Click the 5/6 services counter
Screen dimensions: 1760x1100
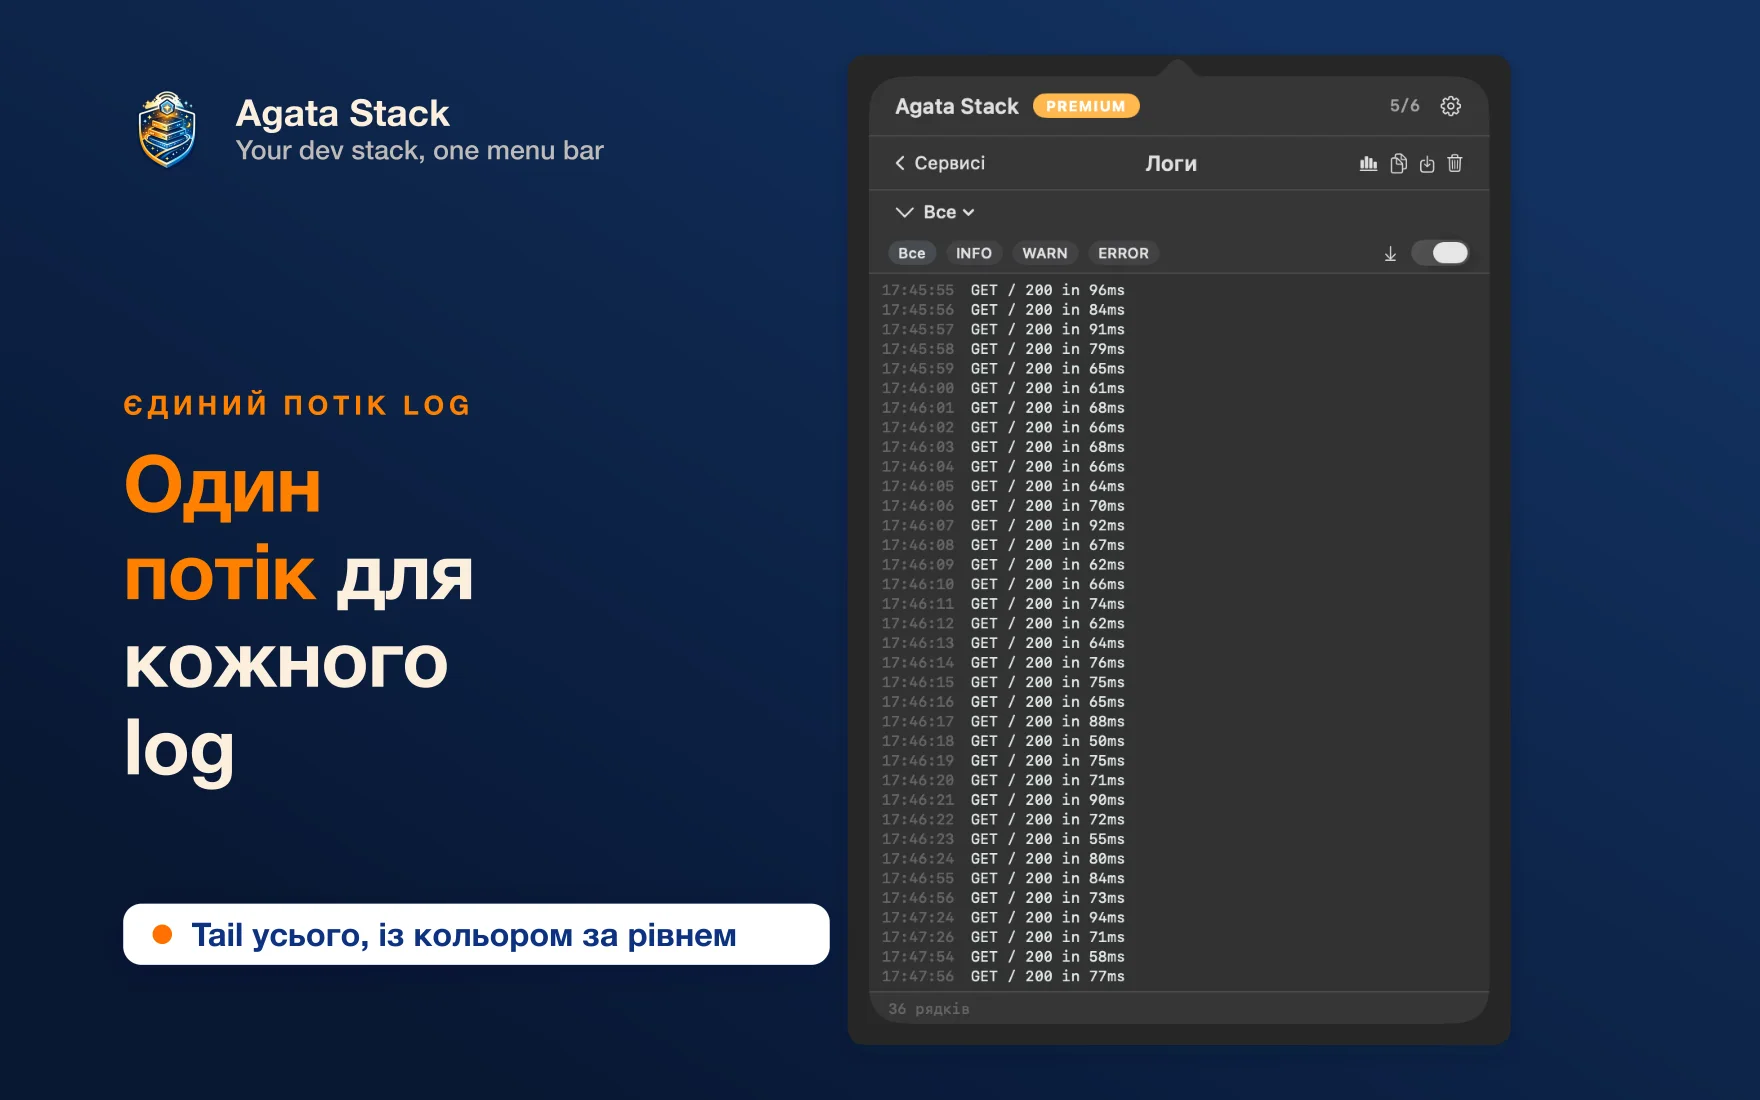[1404, 106]
